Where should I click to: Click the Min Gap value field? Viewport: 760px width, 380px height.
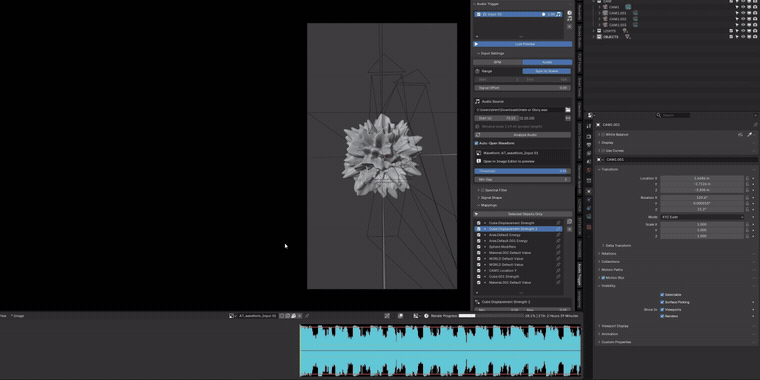(522, 179)
